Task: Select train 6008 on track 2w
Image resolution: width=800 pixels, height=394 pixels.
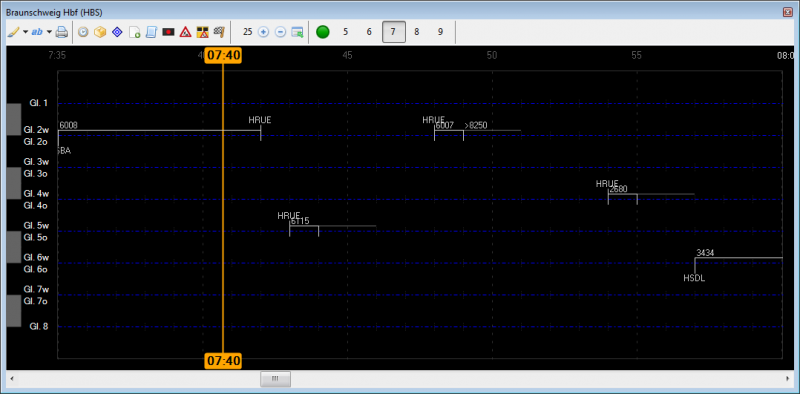Action: click(x=68, y=126)
